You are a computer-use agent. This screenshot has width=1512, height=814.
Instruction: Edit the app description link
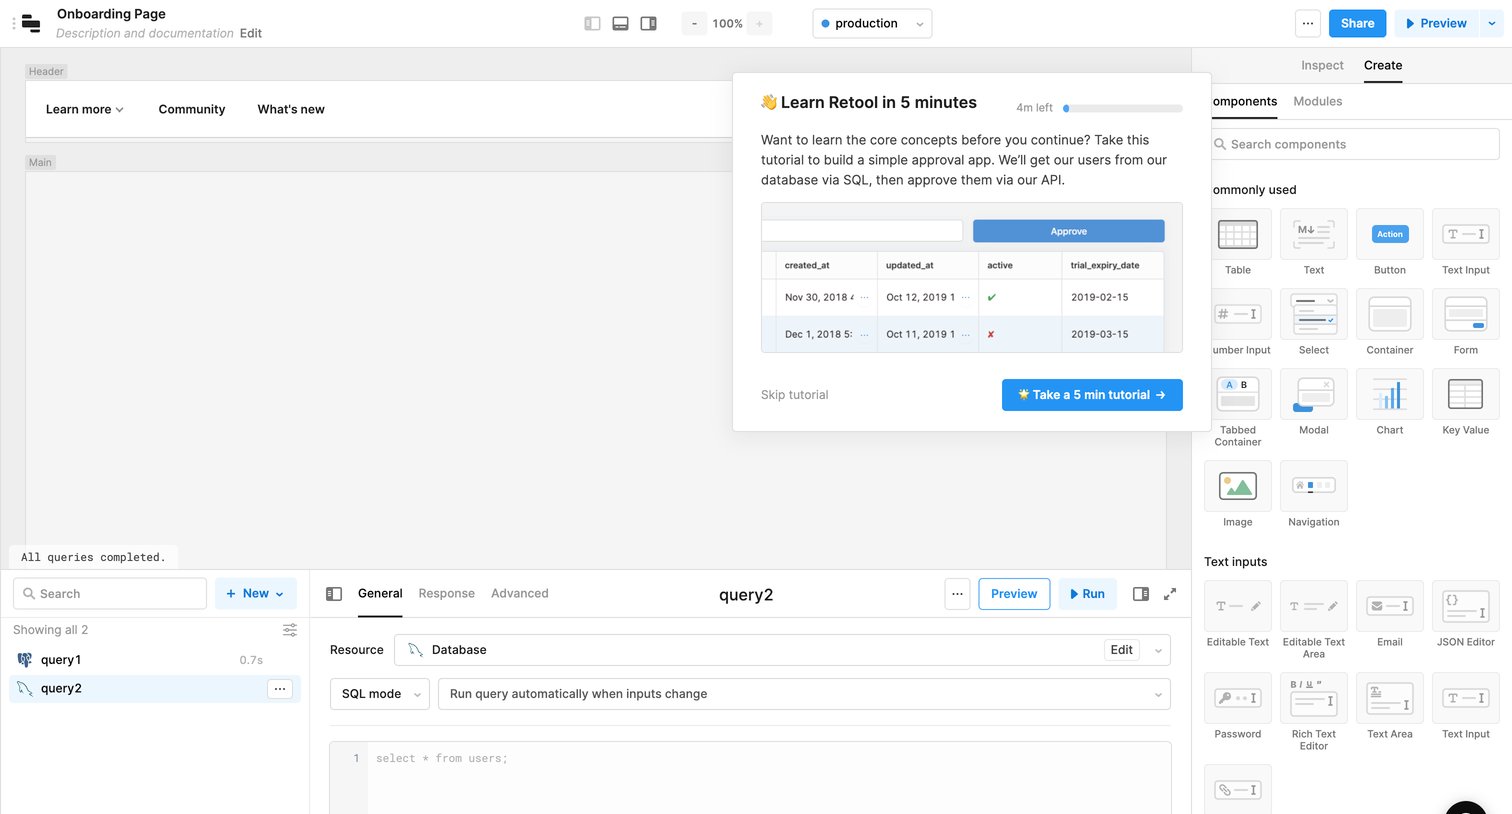pyautogui.click(x=251, y=33)
